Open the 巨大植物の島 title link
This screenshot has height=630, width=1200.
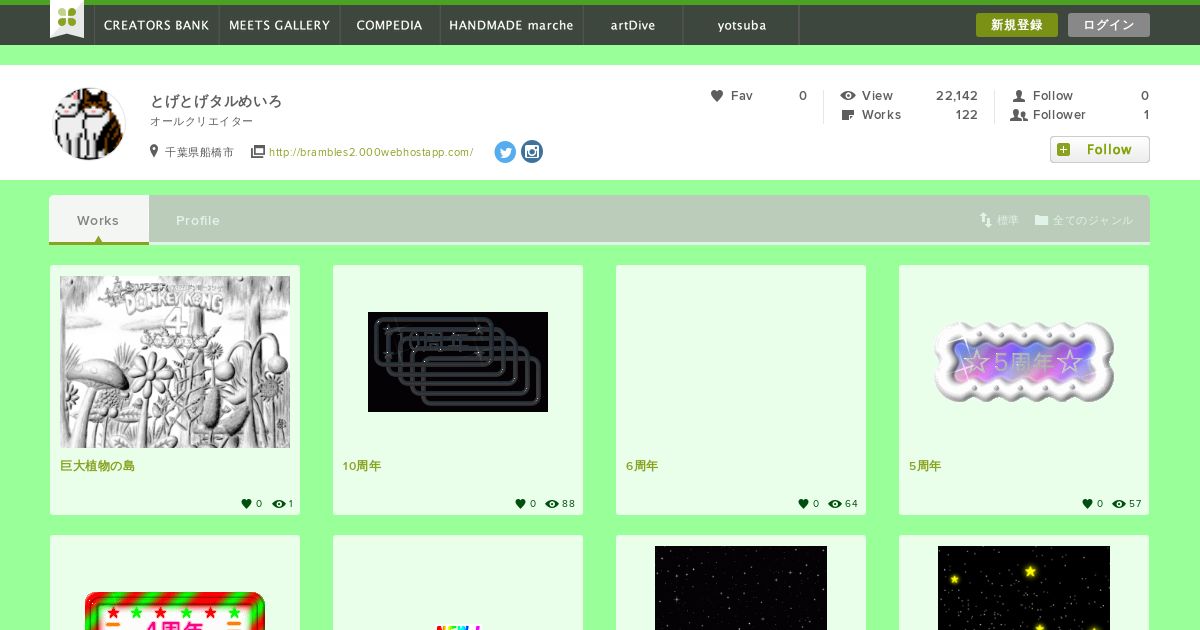(x=97, y=466)
